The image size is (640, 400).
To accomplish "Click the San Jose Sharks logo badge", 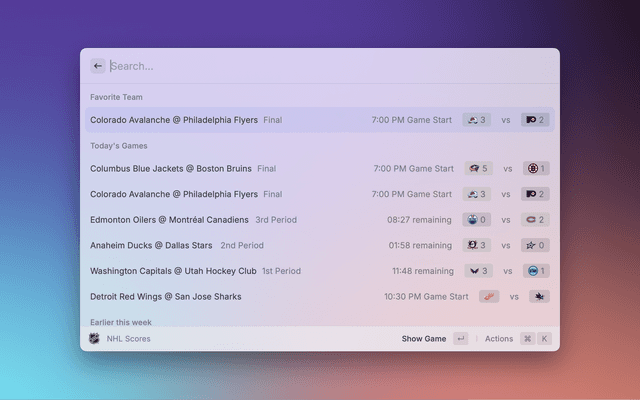I will (x=539, y=297).
